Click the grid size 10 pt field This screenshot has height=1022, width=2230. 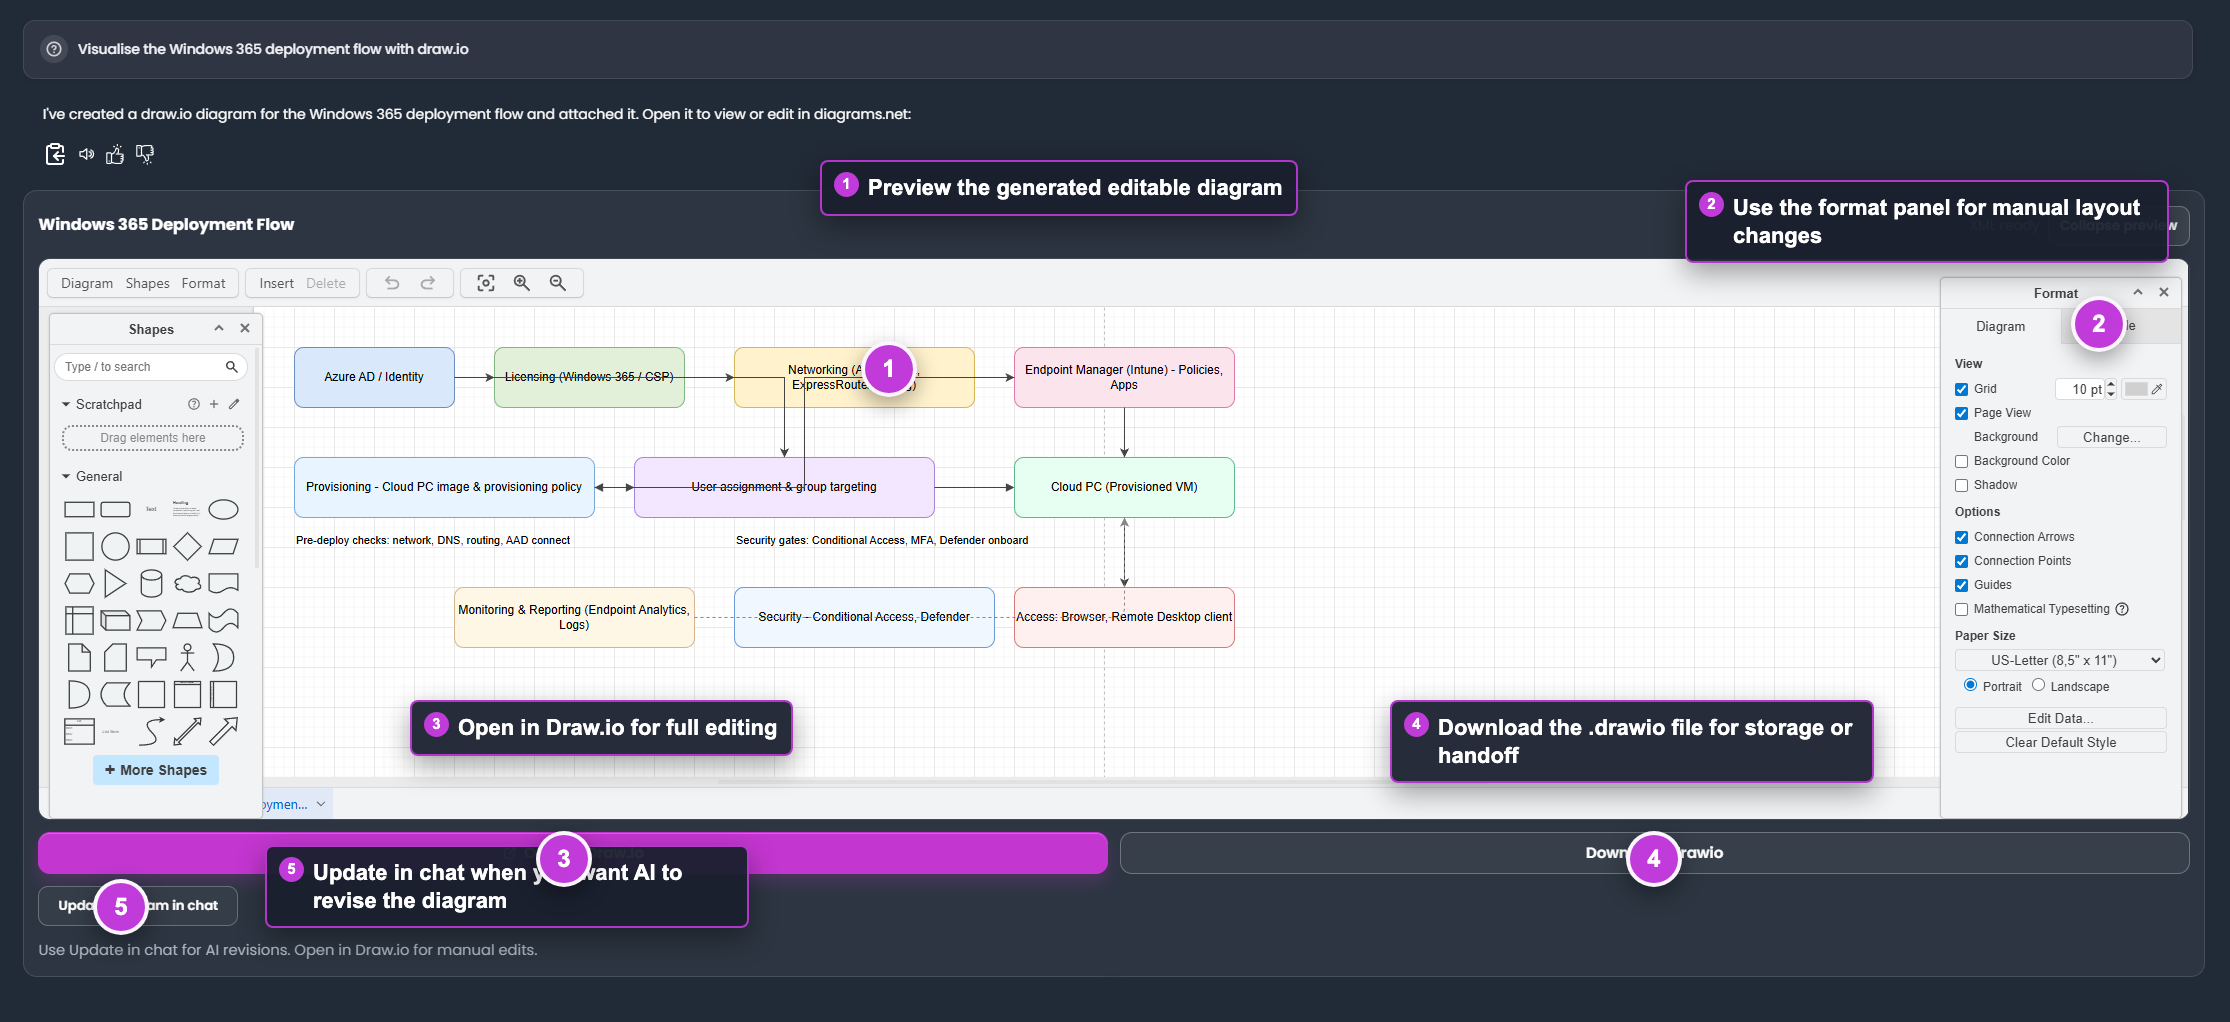[2081, 389]
